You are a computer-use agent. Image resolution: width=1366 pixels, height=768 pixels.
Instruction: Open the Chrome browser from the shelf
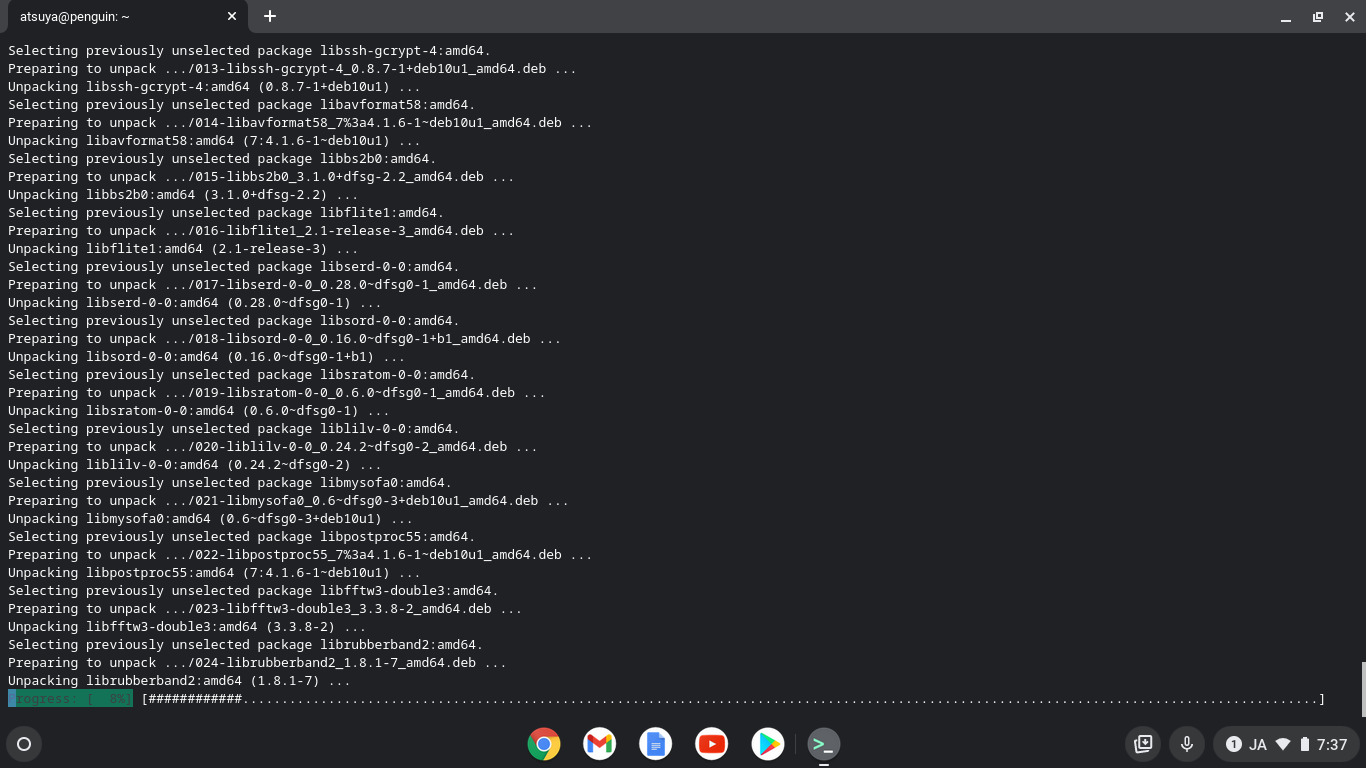(543, 744)
